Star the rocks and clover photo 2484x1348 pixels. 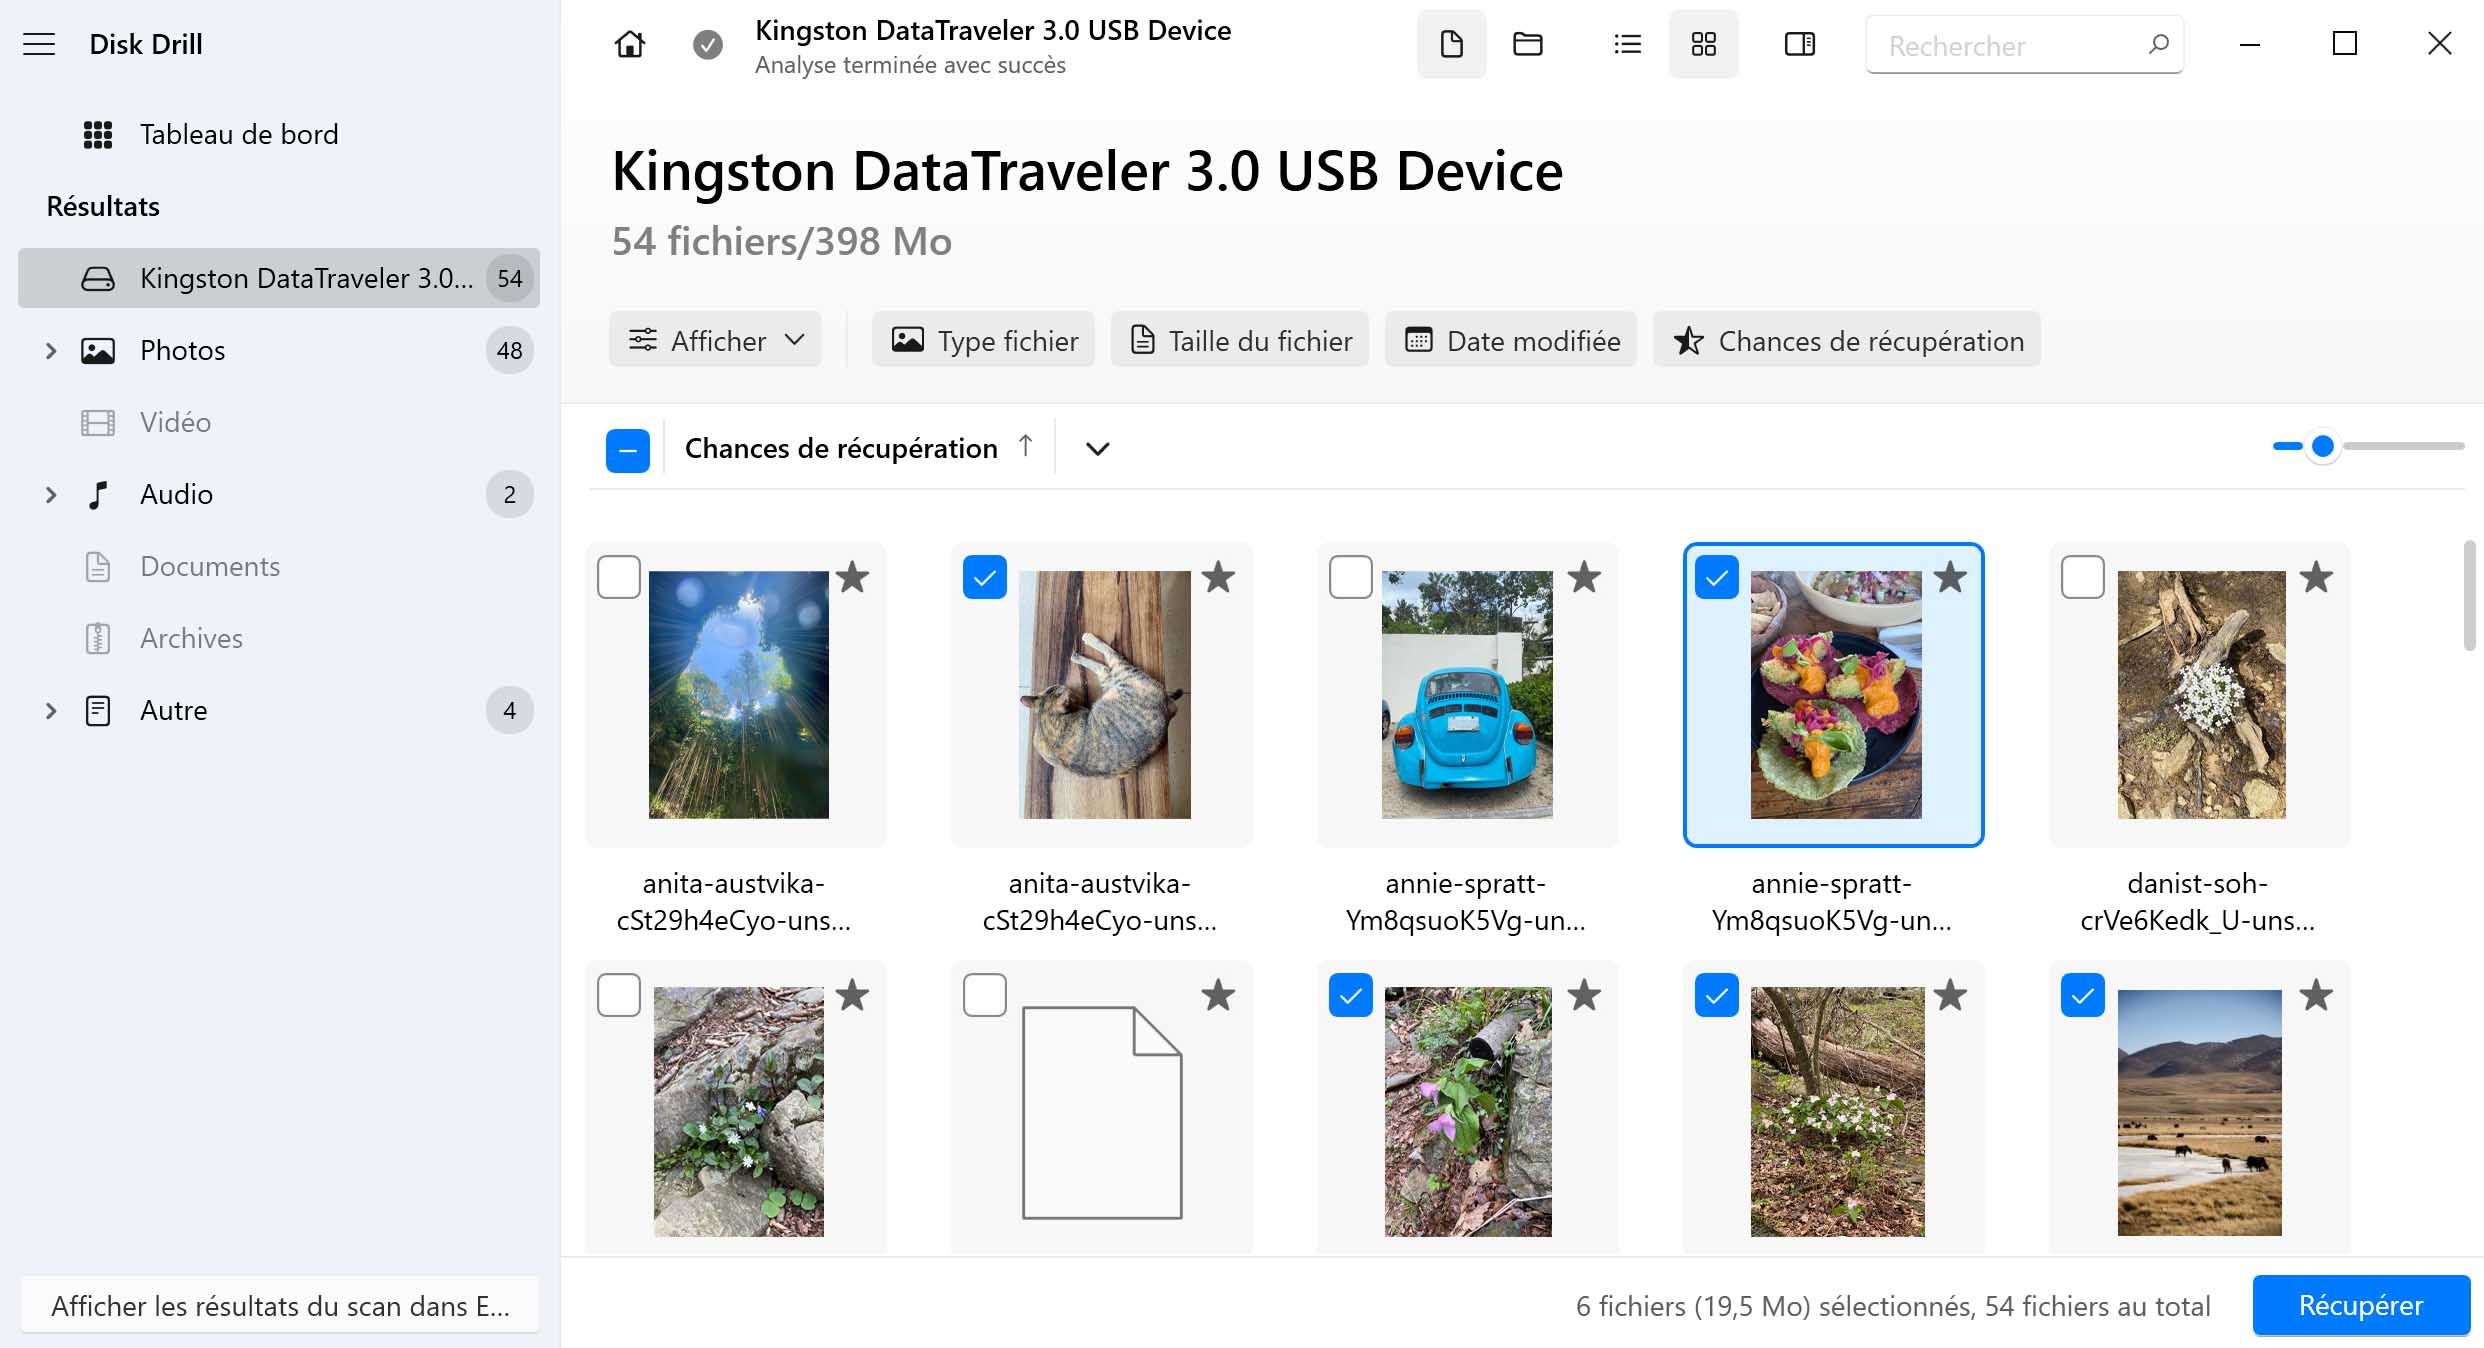[852, 995]
